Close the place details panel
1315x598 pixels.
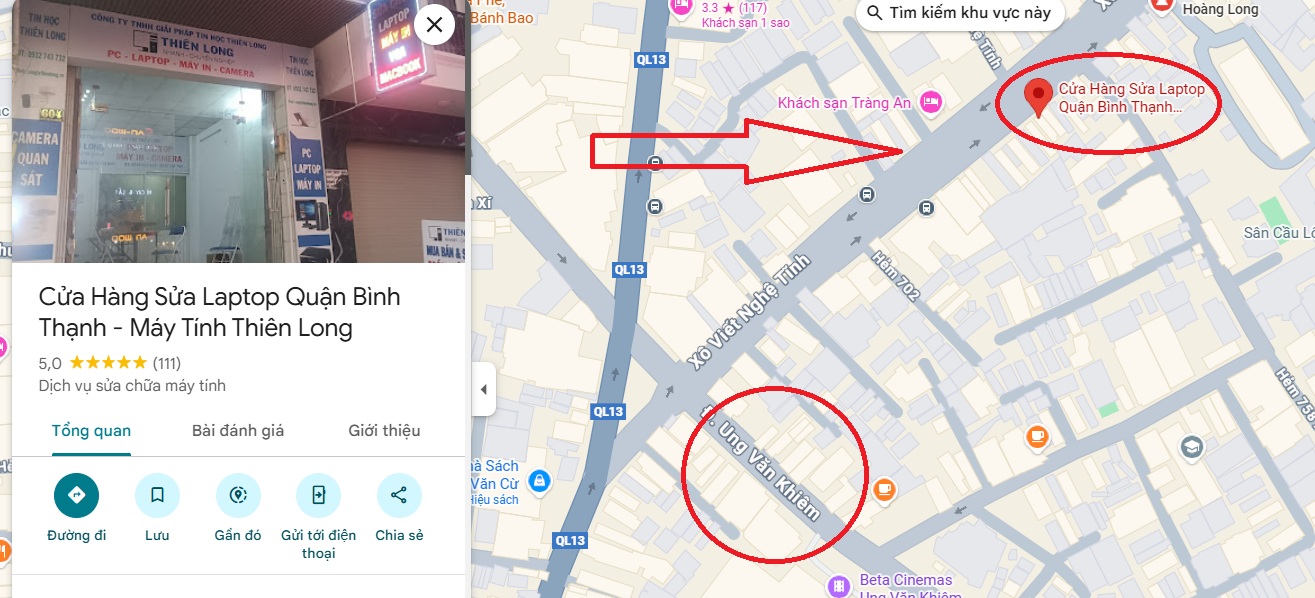click(x=434, y=25)
